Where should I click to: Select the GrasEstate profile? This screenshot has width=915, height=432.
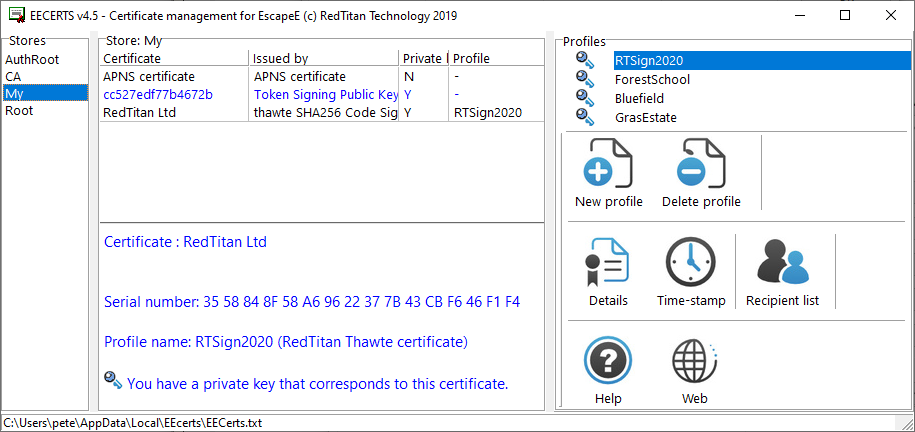coord(646,117)
